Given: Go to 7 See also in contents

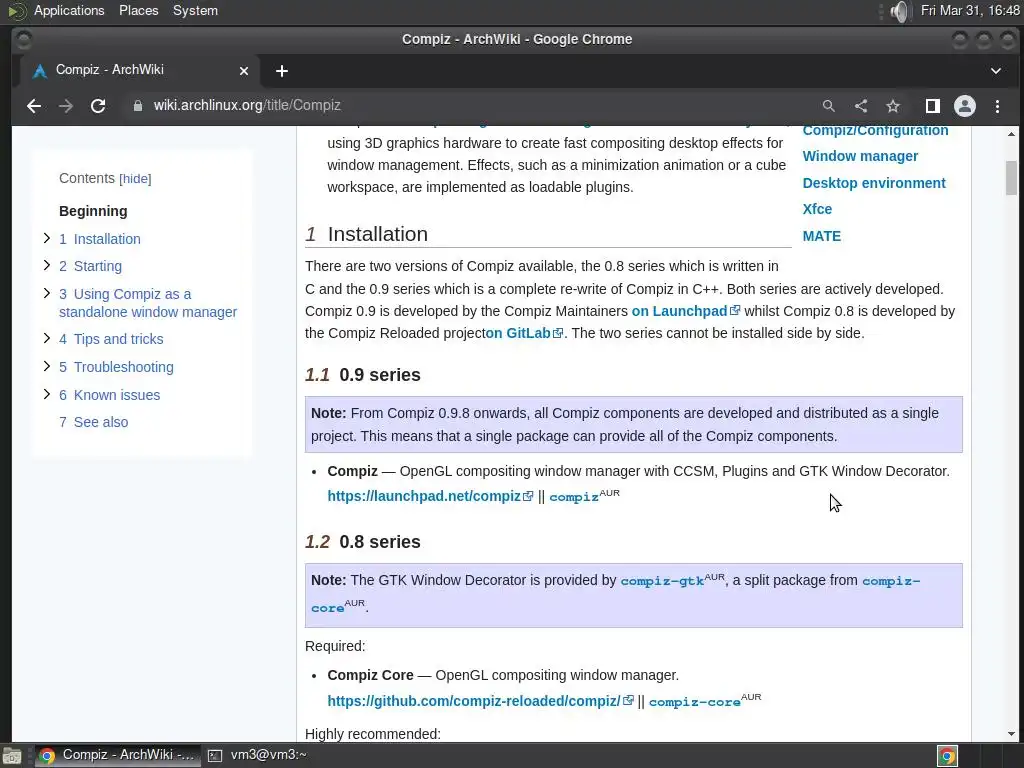Looking at the screenshot, I should coord(93,423).
